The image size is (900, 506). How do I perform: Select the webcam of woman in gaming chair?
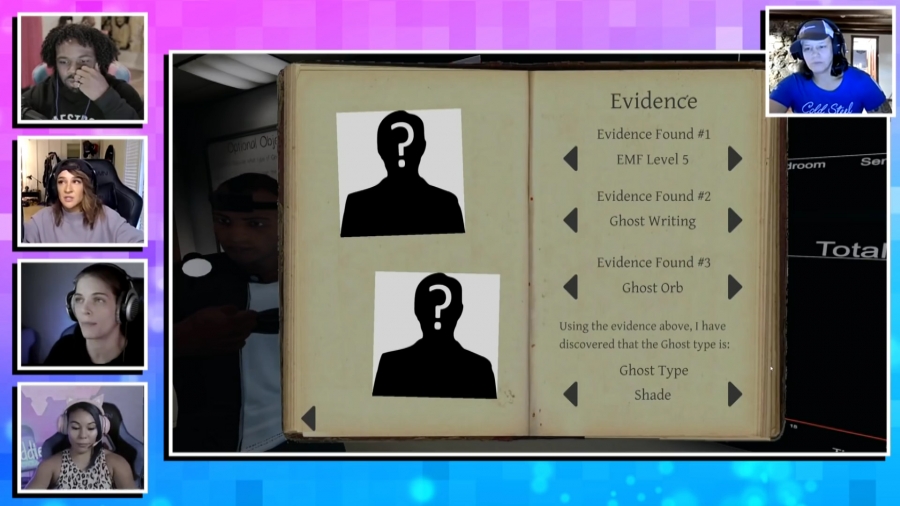(82, 191)
